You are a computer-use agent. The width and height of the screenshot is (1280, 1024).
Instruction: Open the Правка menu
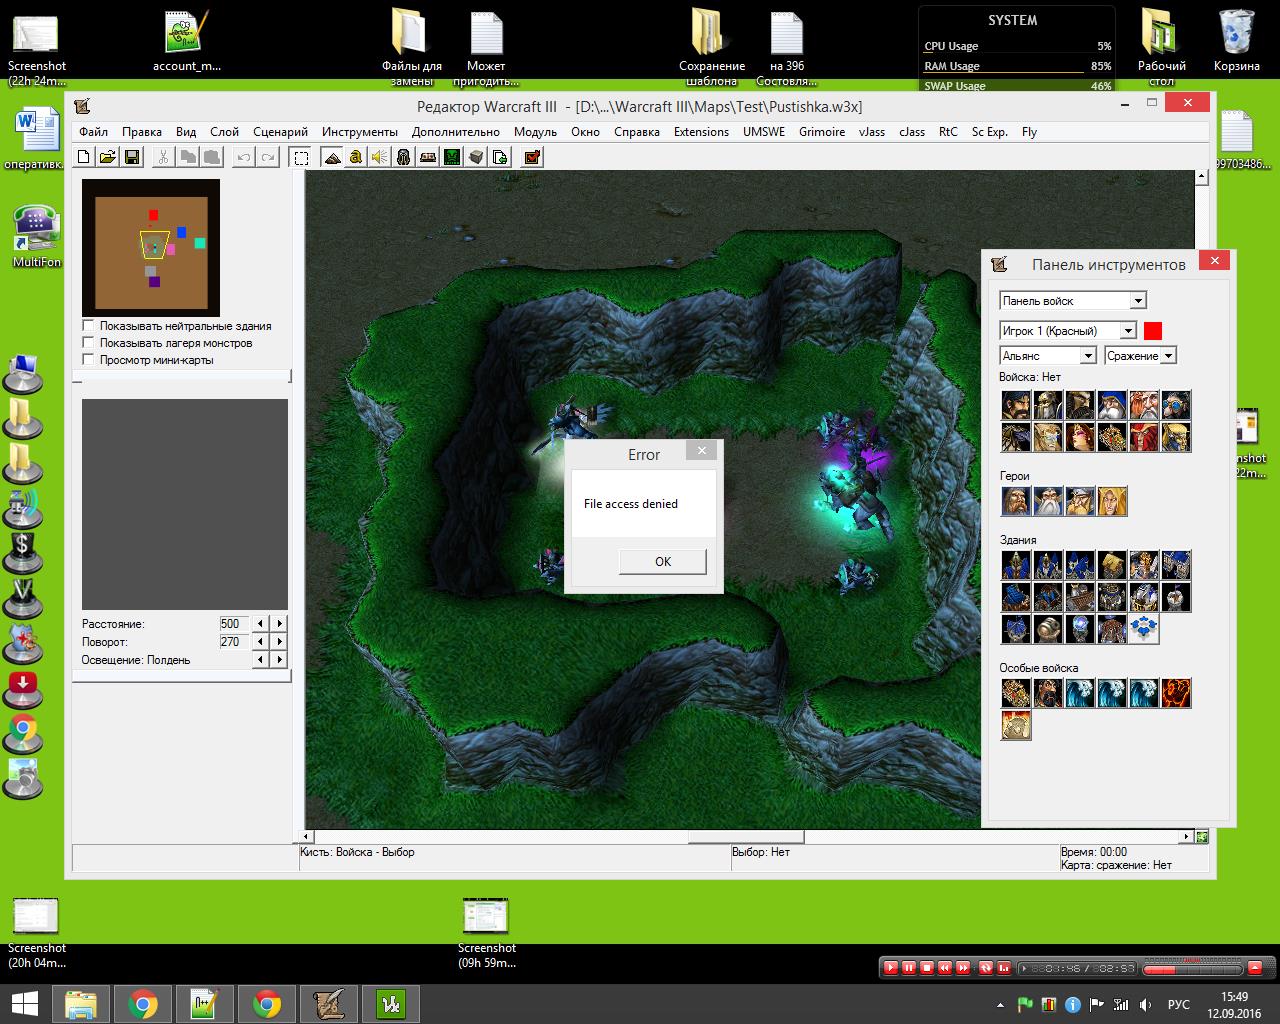point(142,132)
